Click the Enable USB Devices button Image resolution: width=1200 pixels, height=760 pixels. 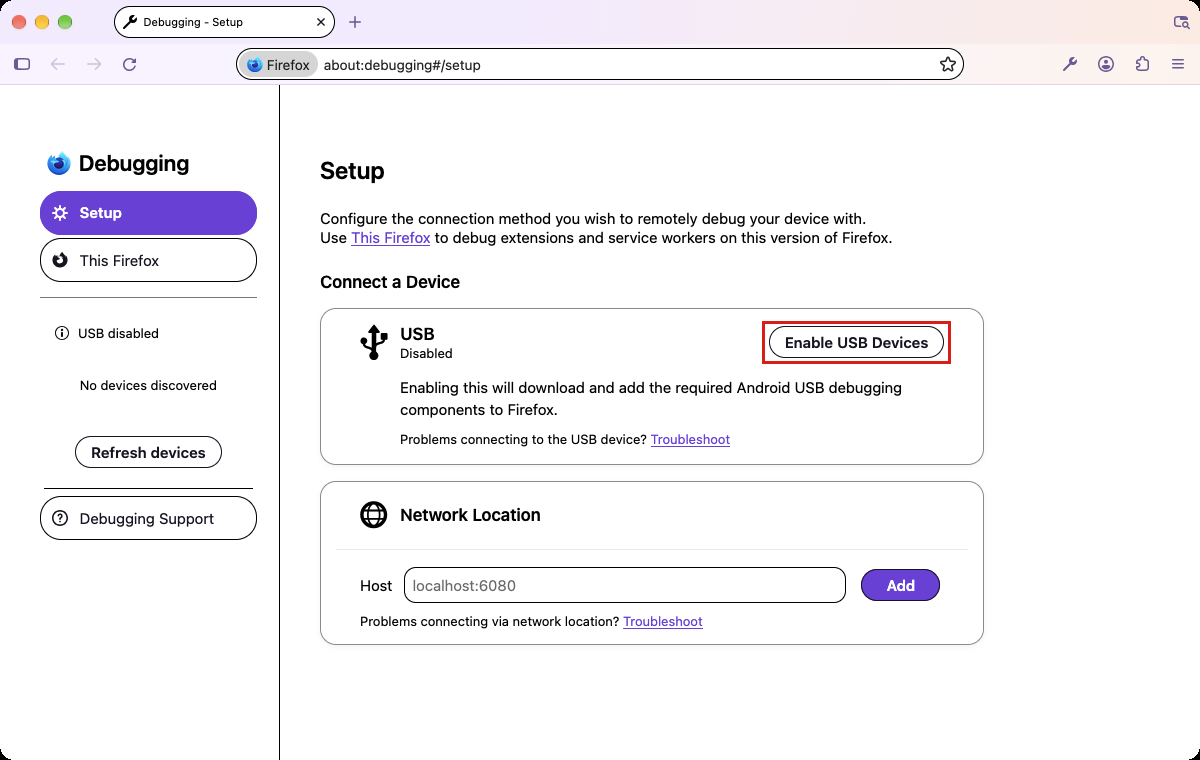tap(856, 342)
